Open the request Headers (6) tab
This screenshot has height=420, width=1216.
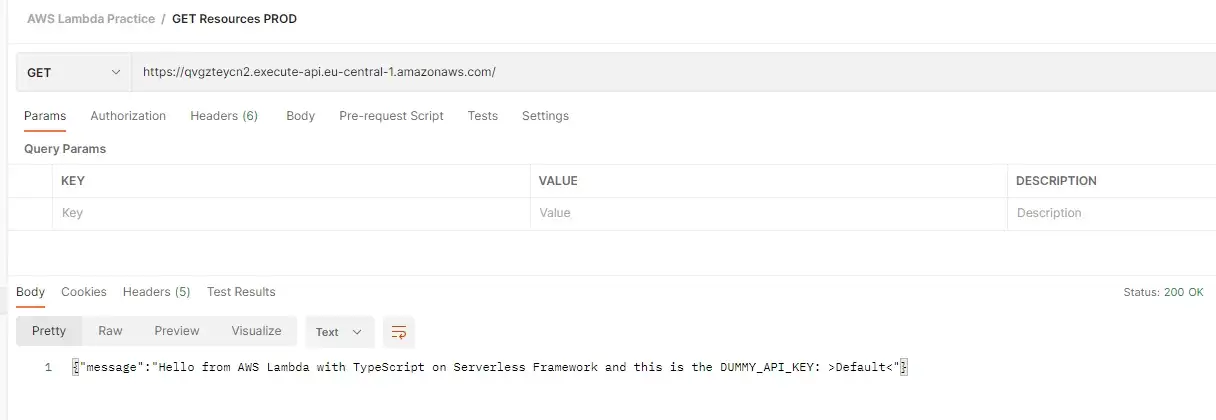coord(224,116)
